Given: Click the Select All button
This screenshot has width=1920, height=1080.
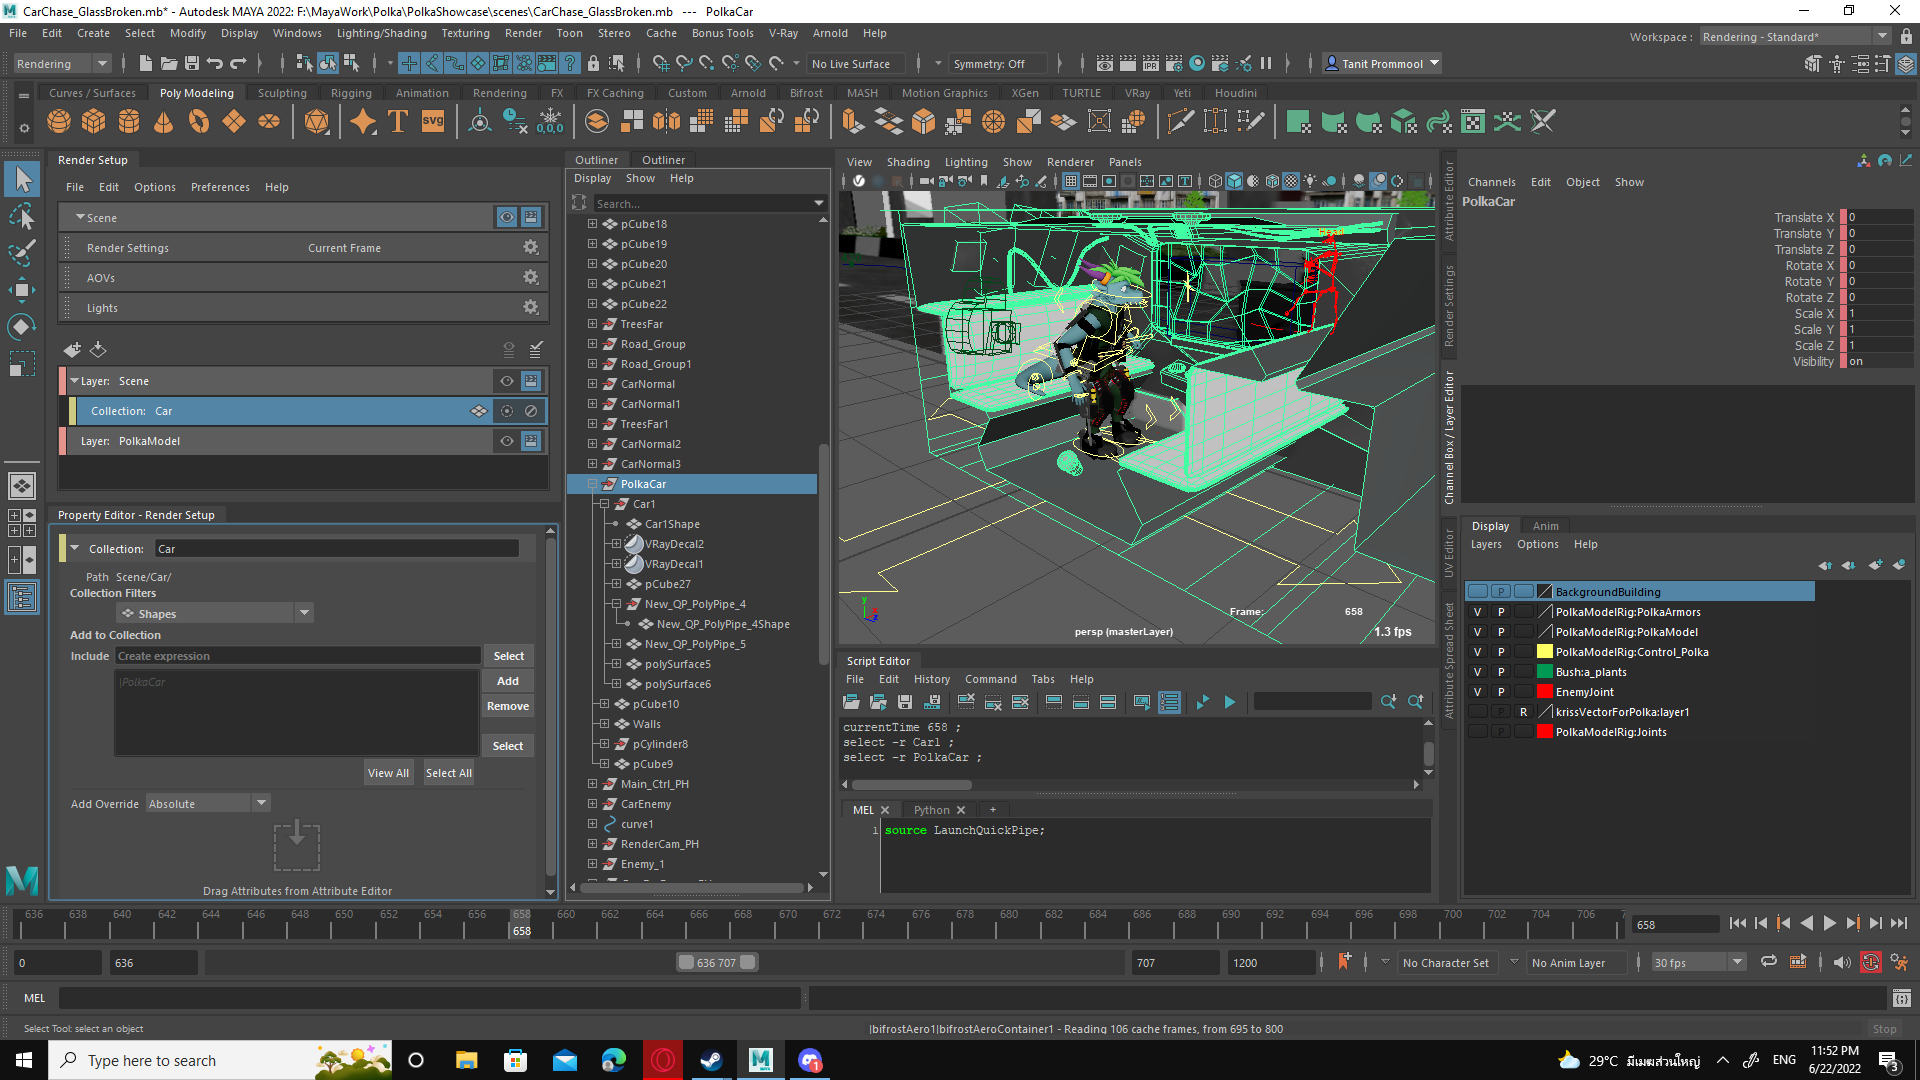Looking at the screenshot, I should [449, 773].
